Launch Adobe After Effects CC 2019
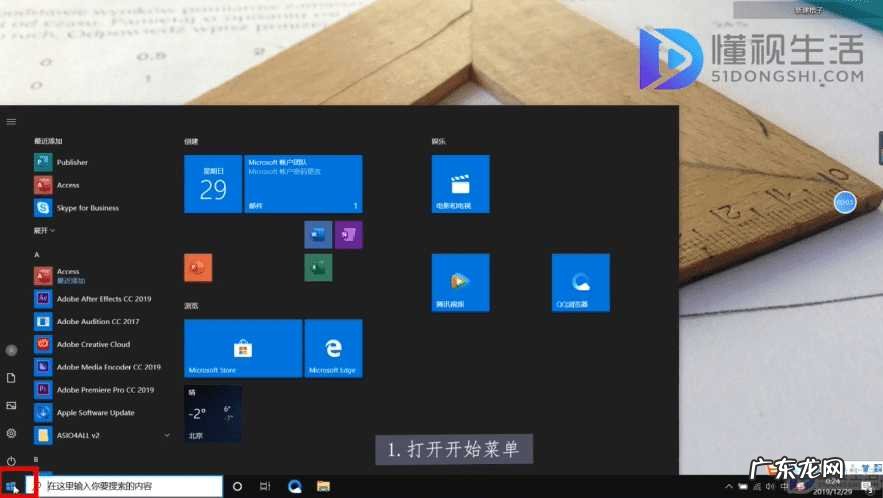The height and width of the screenshot is (498, 883). 103,299
